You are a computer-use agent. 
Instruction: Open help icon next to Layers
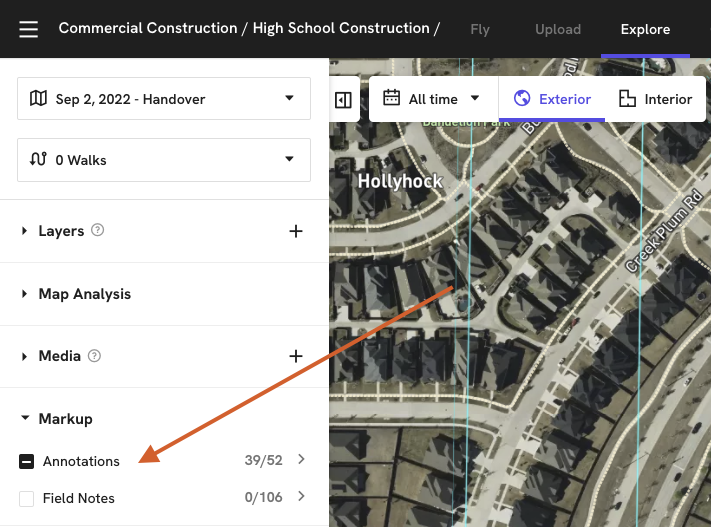click(98, 230)
